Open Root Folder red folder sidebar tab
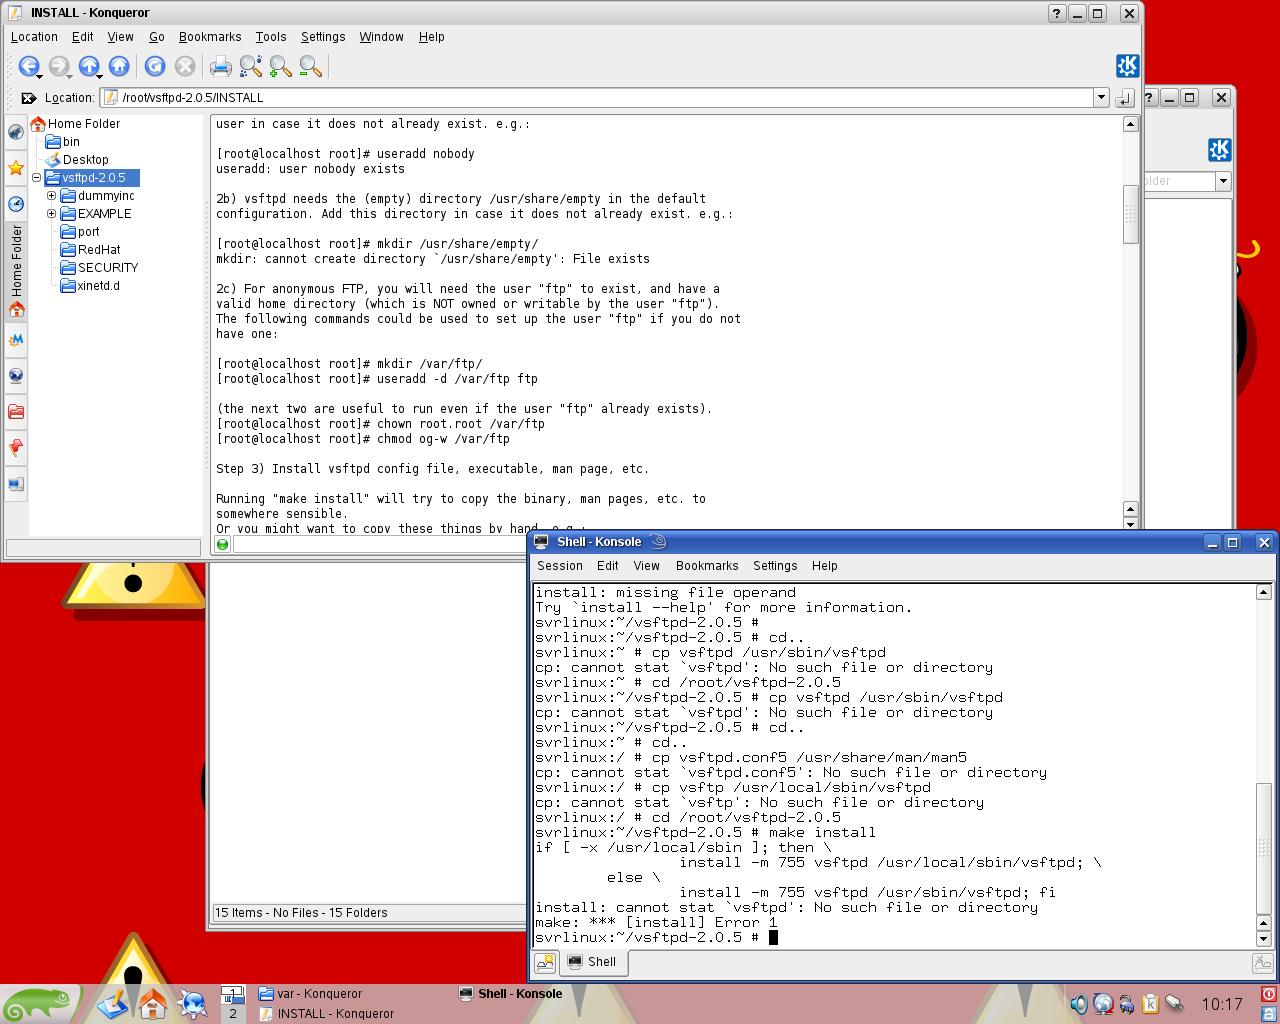This screenshot has width=1280, height=1024. (x=16, y=412)
